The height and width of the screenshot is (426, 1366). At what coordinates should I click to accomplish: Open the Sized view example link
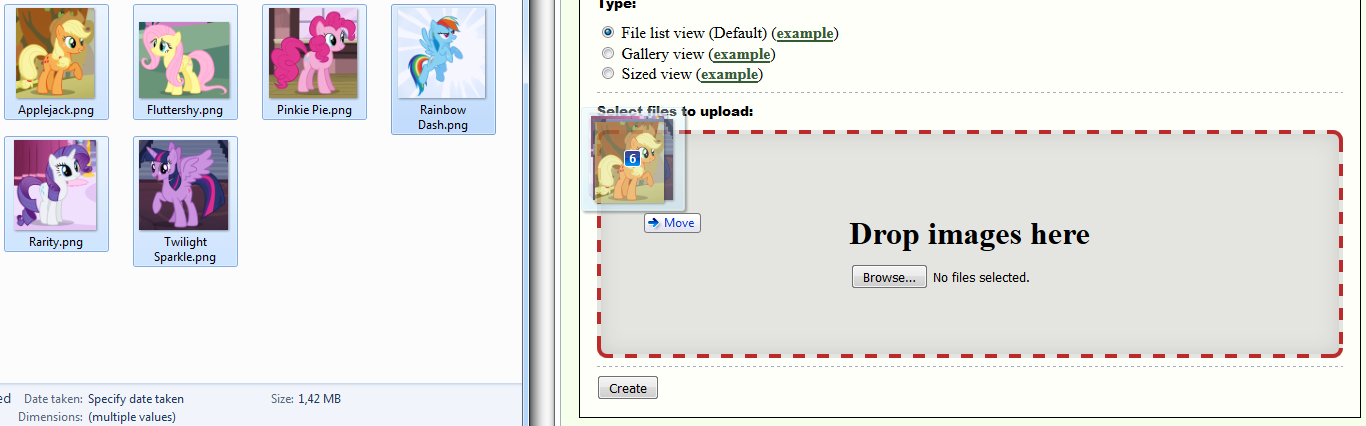tap(730, 74)
